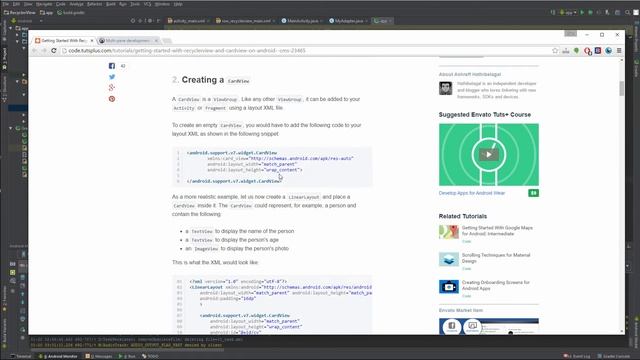Open the Chrome hamburger menu
Screen dimensions: 640x360
pos(619,51)
